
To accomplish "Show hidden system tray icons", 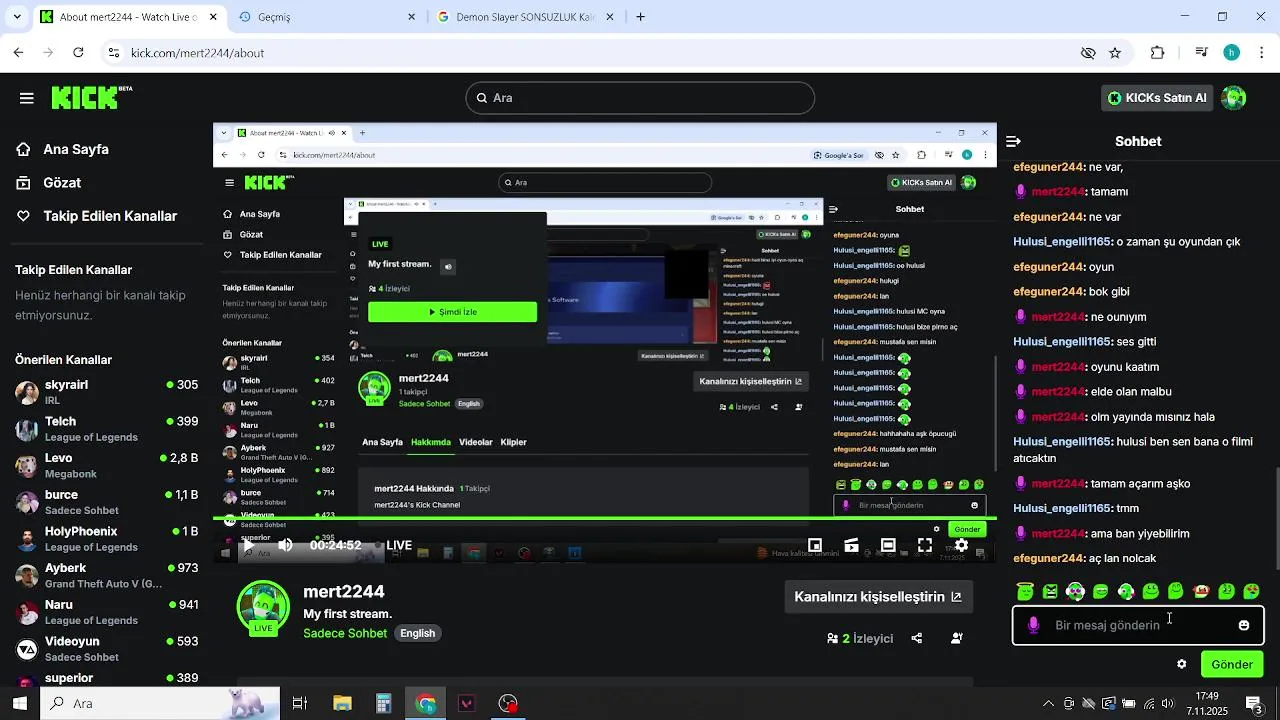I will 1048,704.
